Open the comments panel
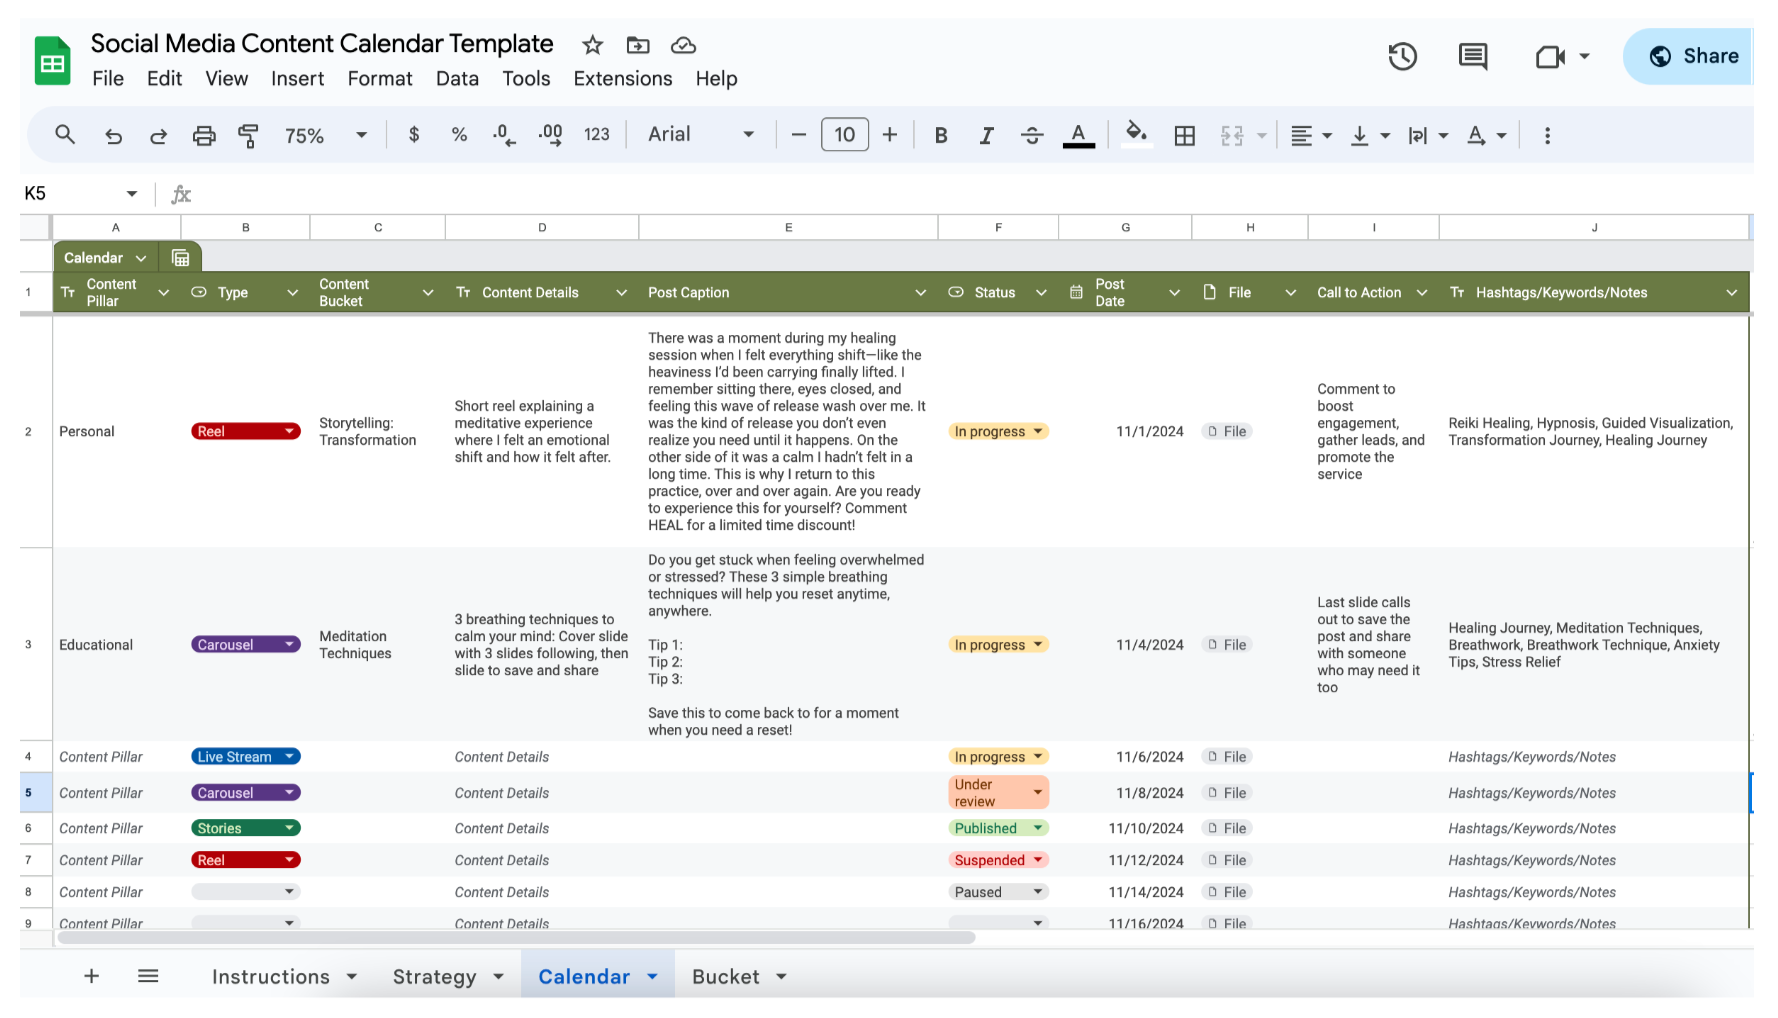 coord(1473,56)
